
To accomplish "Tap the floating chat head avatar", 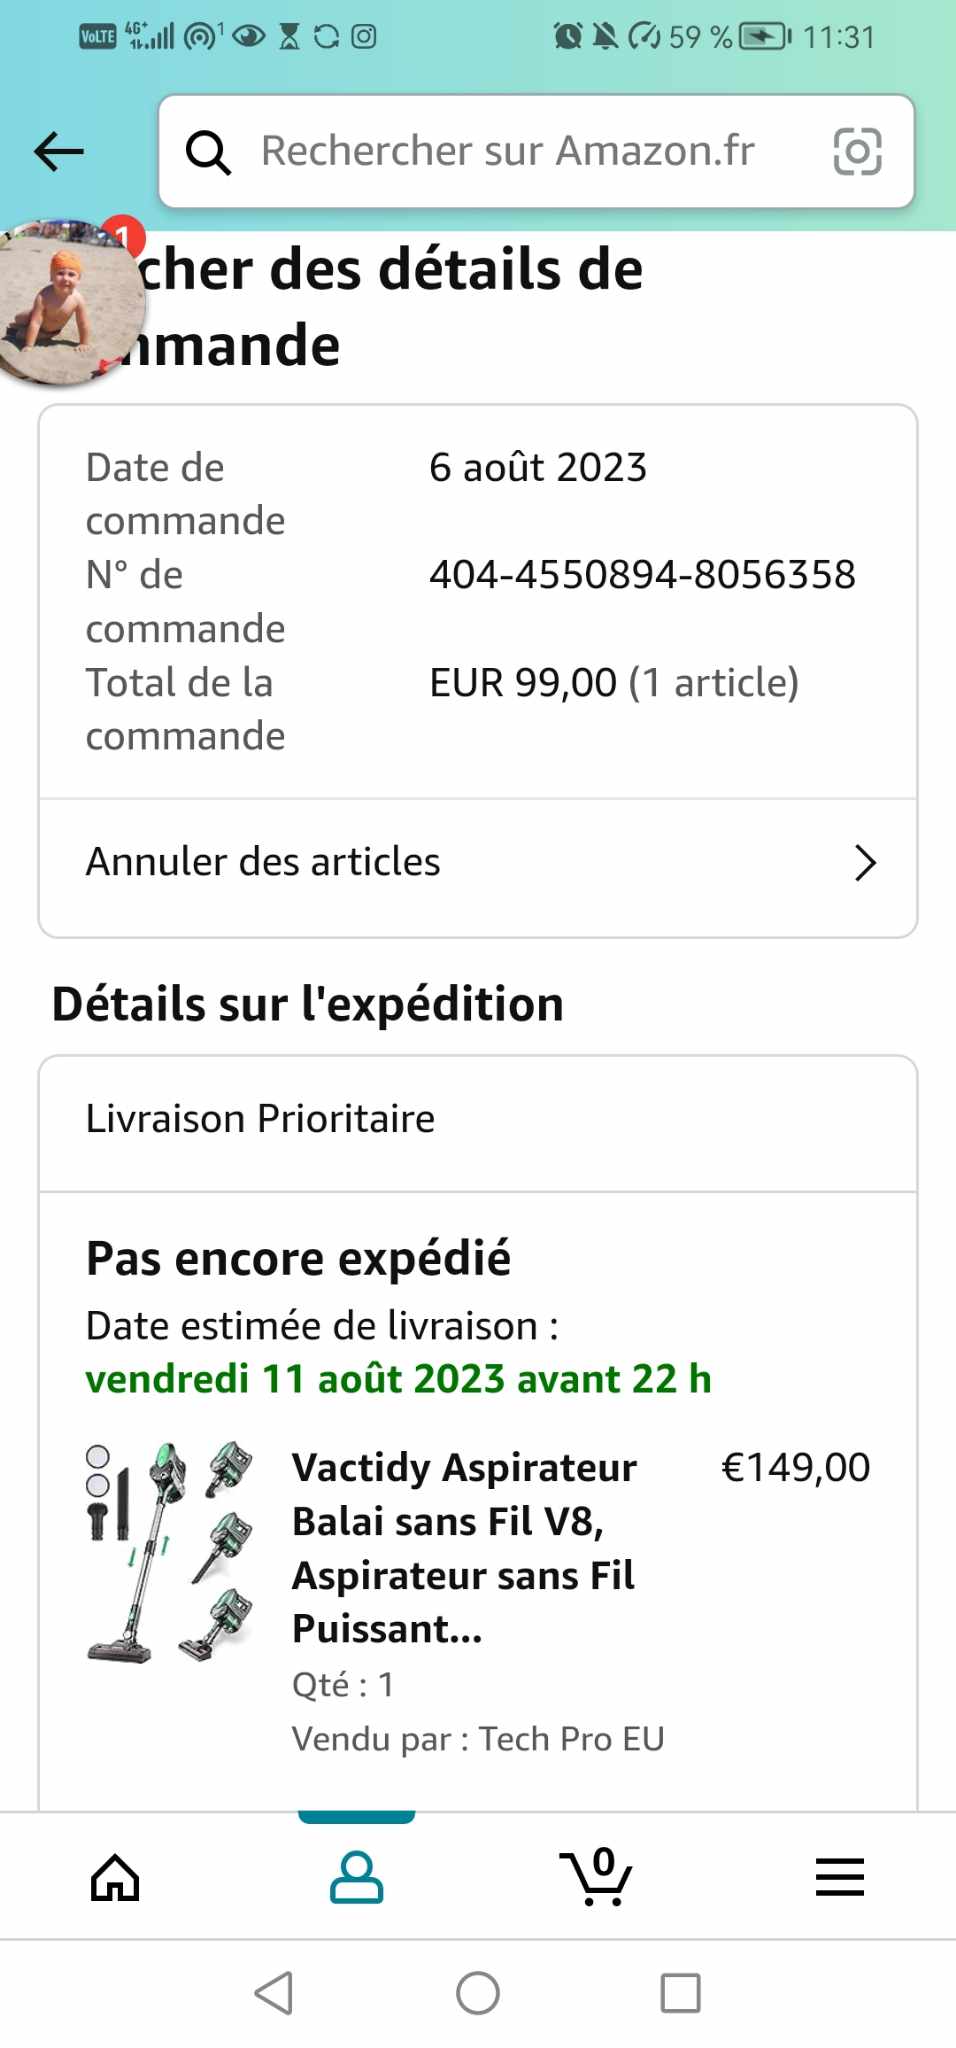I will pos(68,303).
